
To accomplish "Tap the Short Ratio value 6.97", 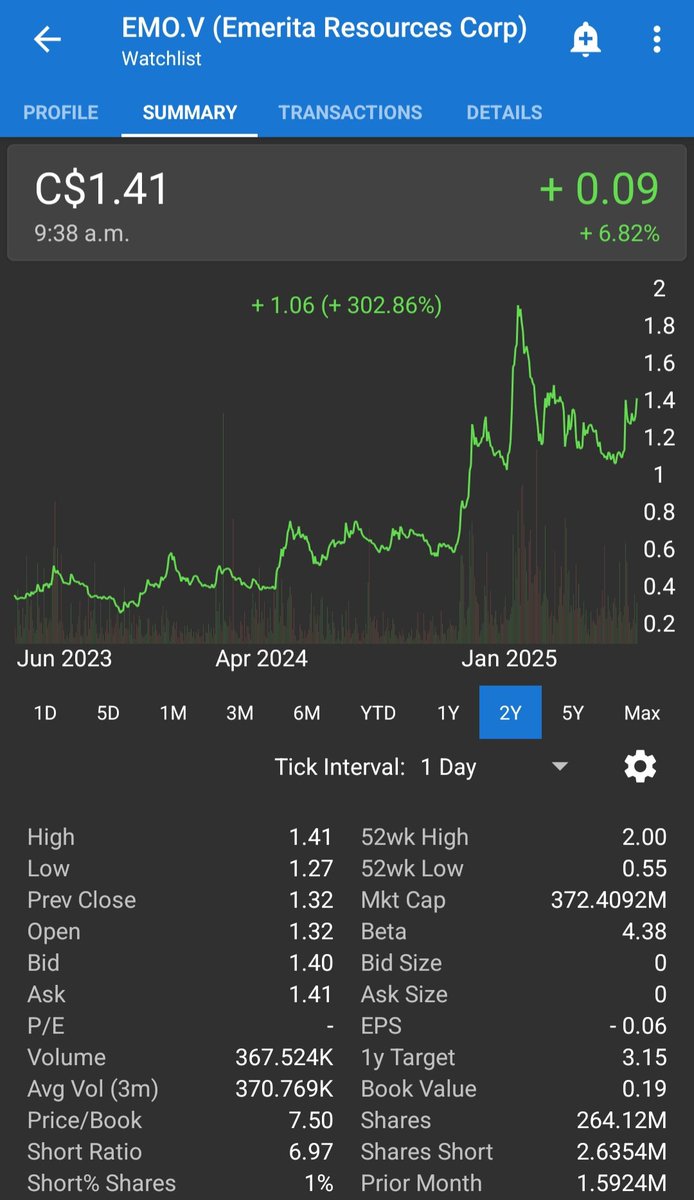I will click(311, 1152).
